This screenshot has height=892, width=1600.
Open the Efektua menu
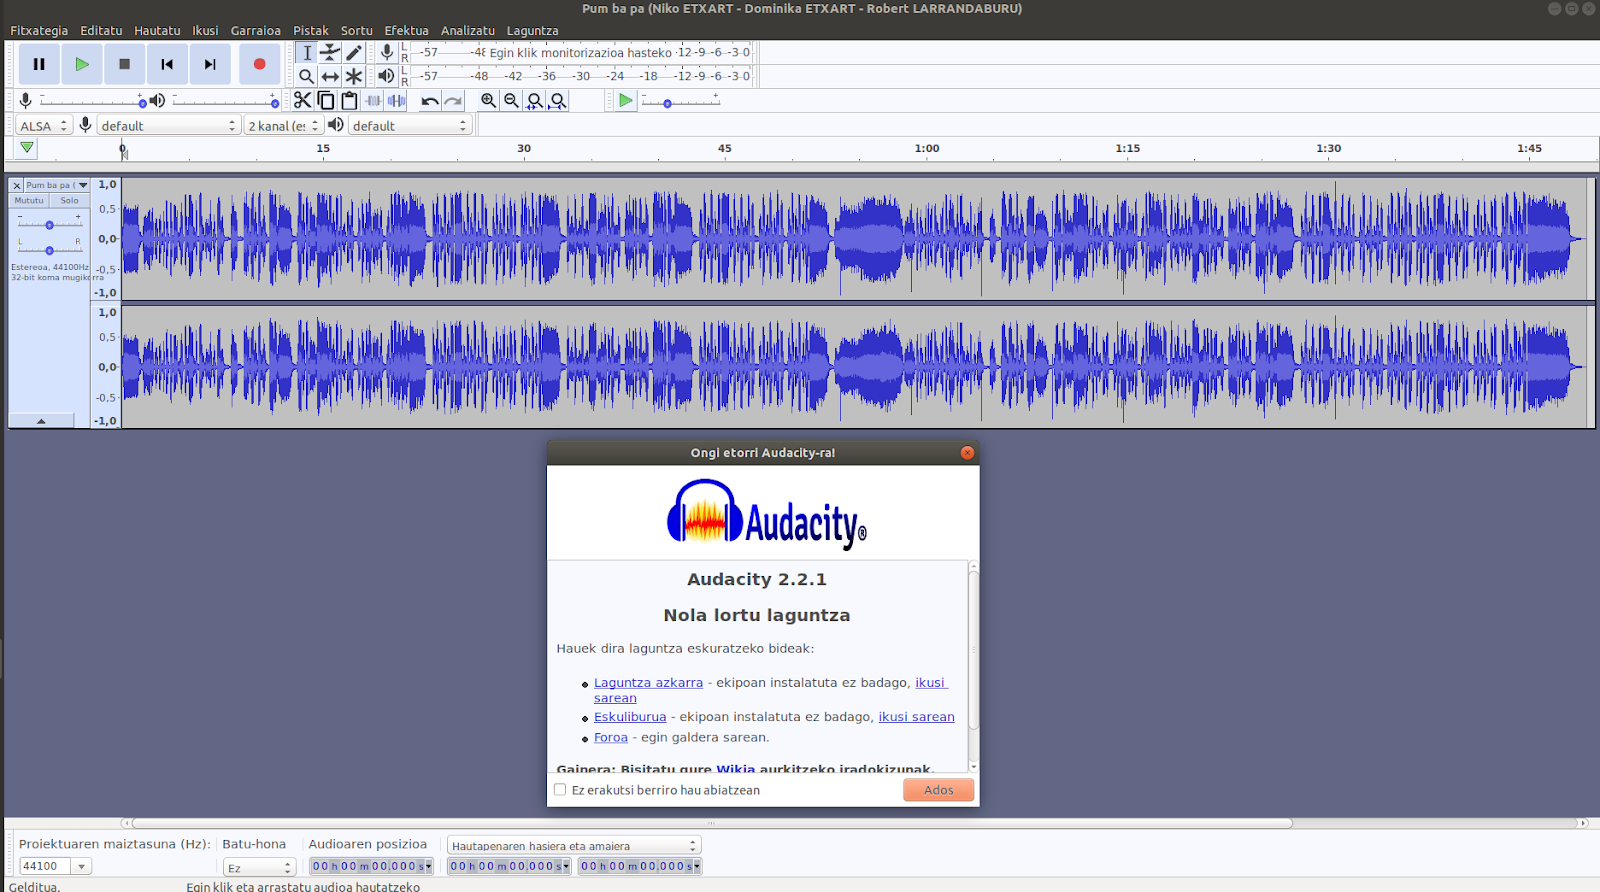pos(406,31)
